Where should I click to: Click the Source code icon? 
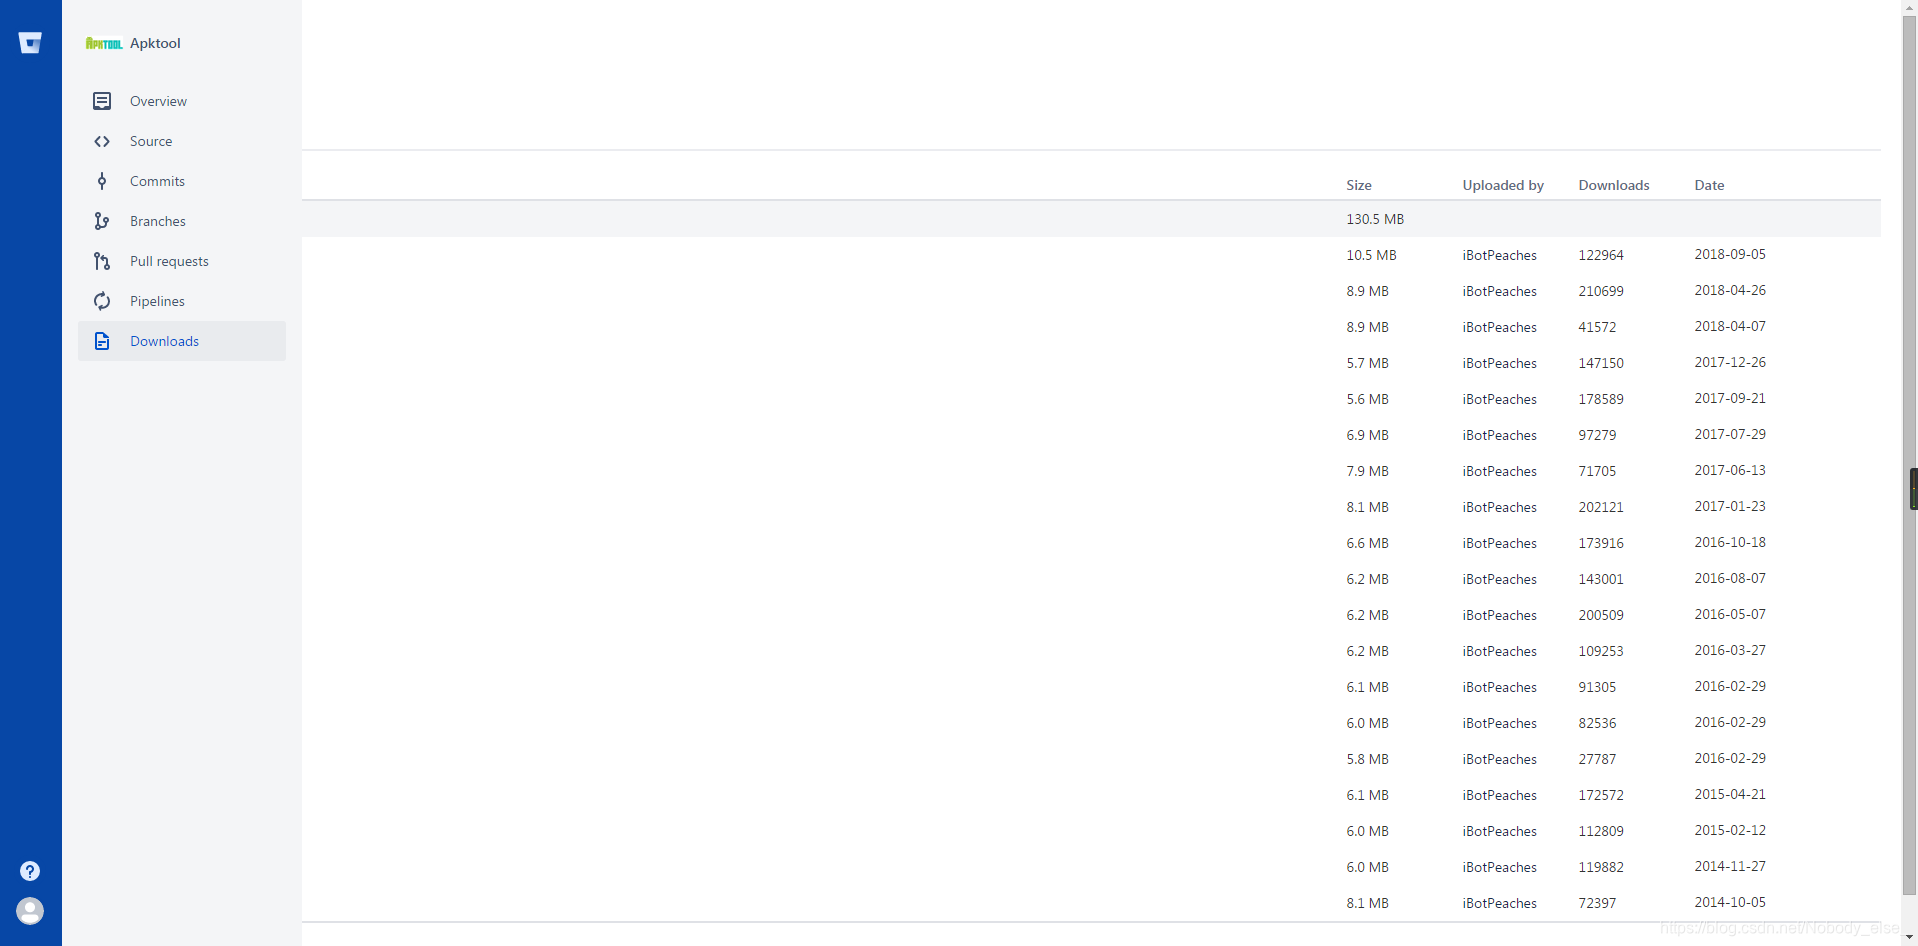pyautogui.click(x=102, y=141)
